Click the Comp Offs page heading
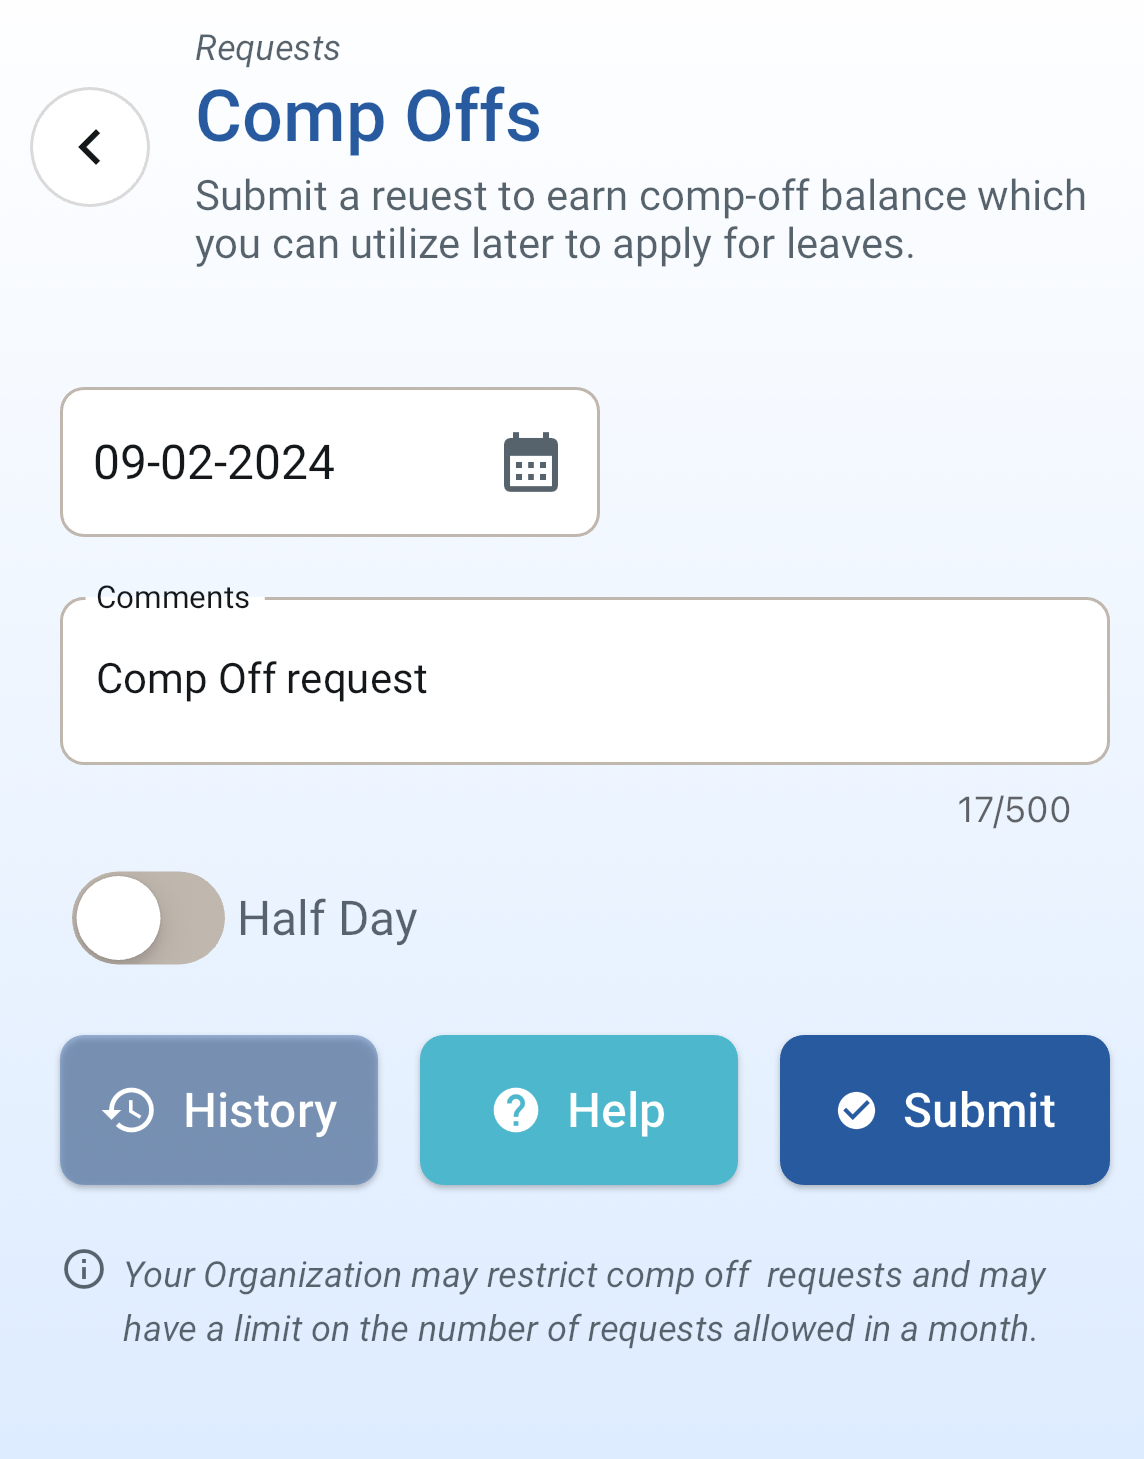The image size is (1144, 1459). pos(368,117)
